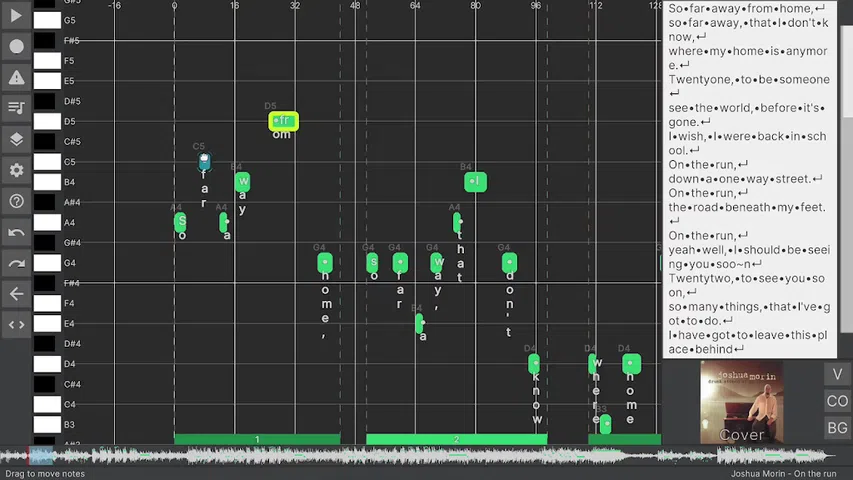The image size is (853, 480).
Task: Toggle the V button beside cover
Action: [837, 374]
